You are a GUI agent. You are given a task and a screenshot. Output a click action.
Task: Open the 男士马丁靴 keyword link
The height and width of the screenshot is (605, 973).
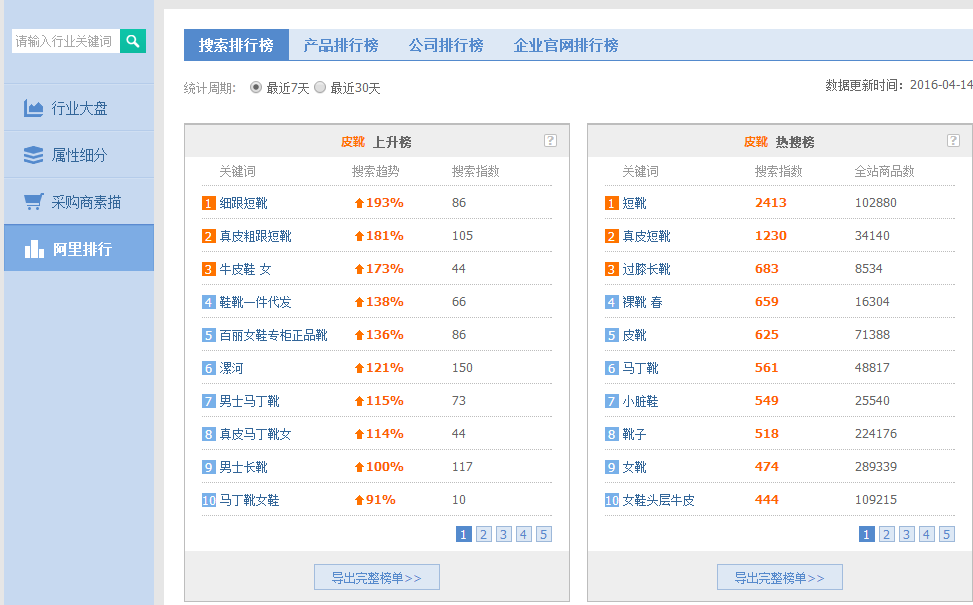point(249,401)
